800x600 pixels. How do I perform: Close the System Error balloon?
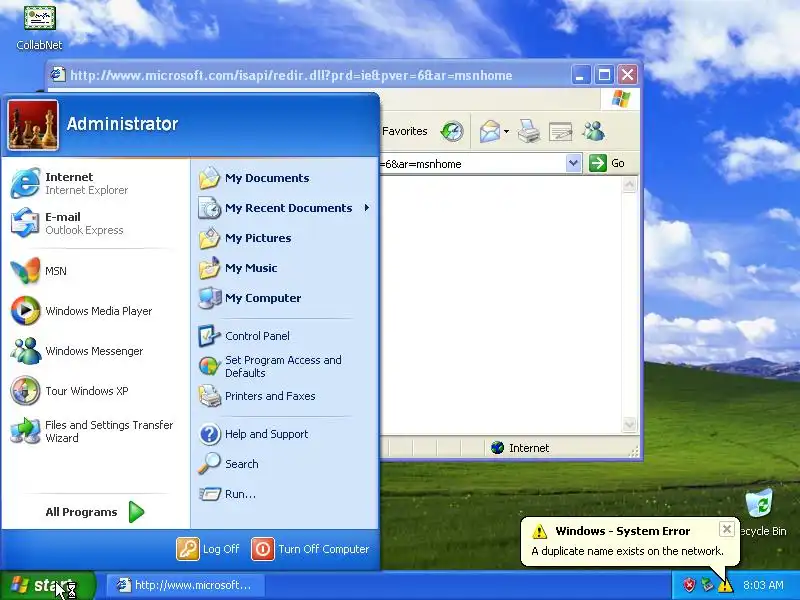tap(727, 529)
